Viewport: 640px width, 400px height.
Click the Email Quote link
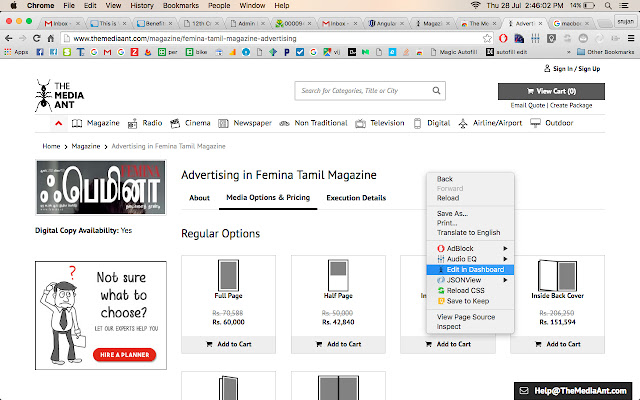528,105
